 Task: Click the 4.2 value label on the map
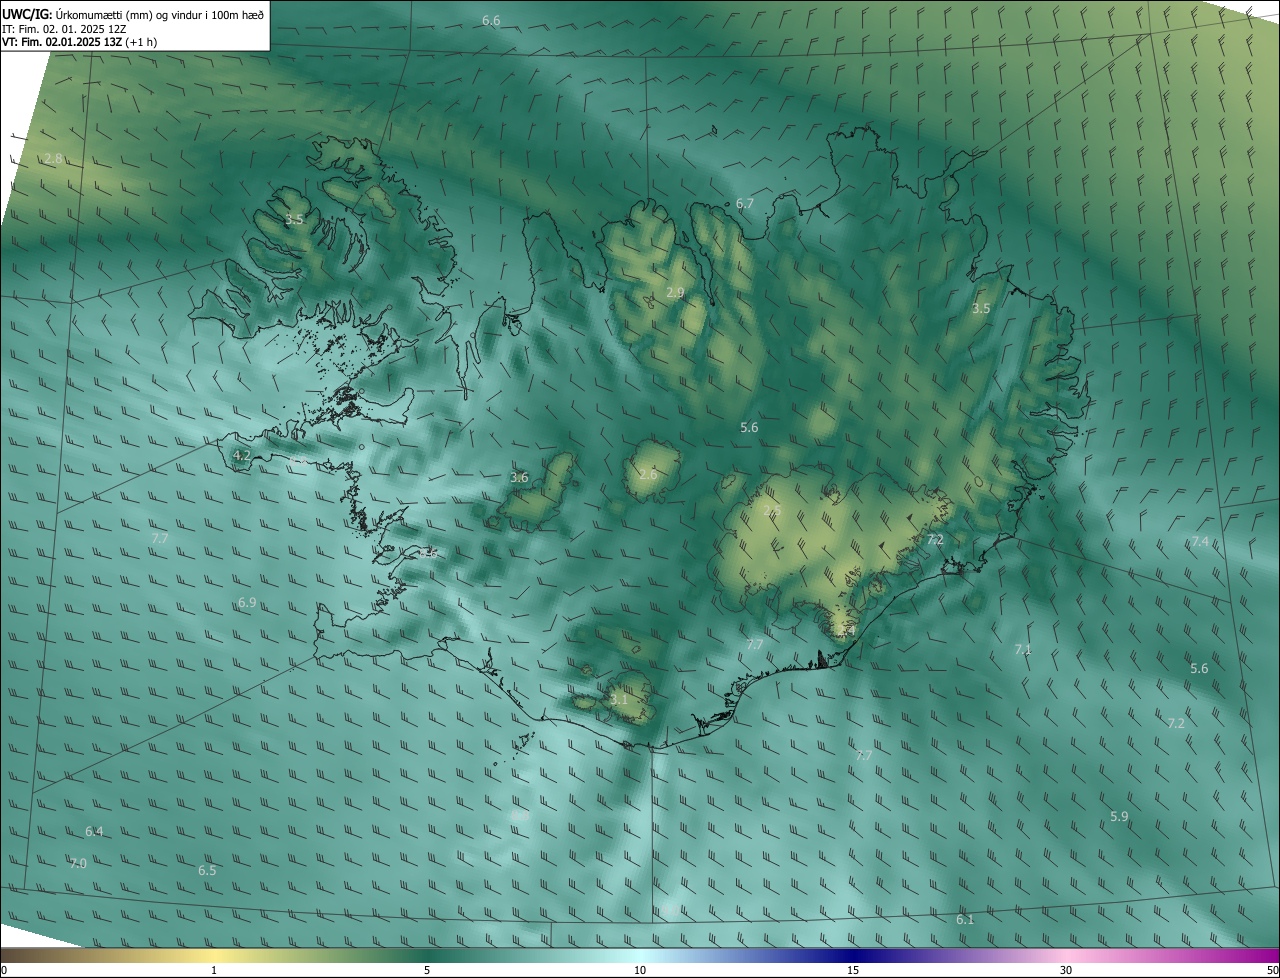241,455
